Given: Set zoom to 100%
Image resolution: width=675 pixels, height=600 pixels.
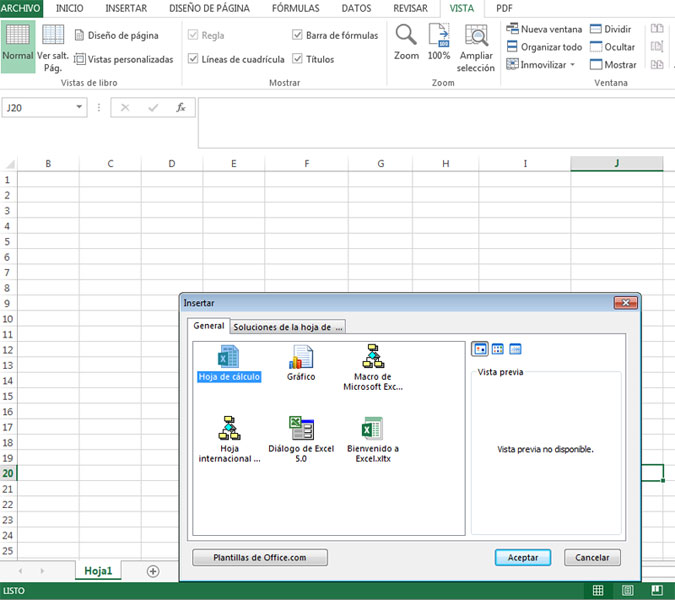Looking at the screenshot, I should [x=439, y=43].
